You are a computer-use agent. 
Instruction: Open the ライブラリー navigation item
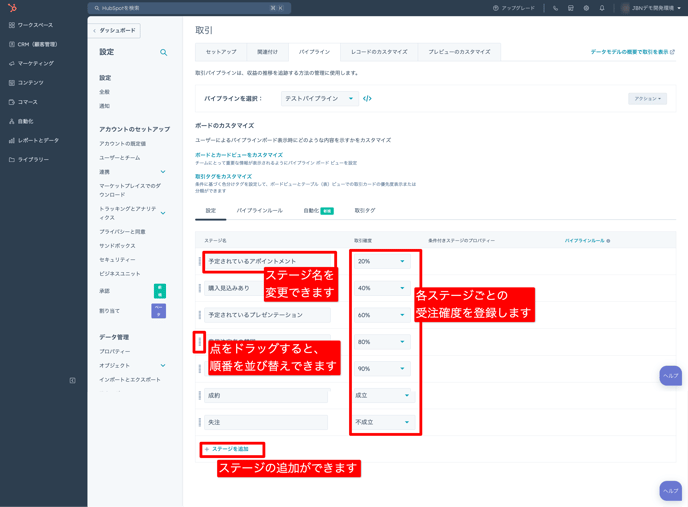(x=29, y=160)
